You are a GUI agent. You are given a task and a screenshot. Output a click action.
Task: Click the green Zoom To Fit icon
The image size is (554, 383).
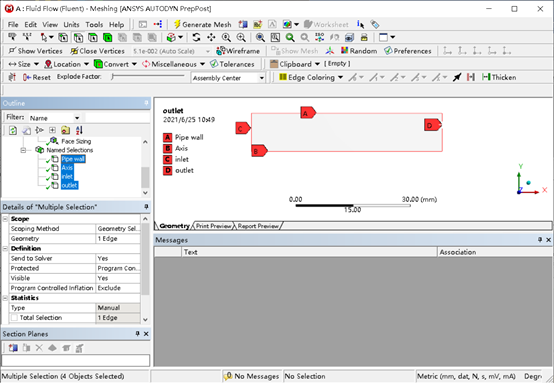tap(290, 37)
